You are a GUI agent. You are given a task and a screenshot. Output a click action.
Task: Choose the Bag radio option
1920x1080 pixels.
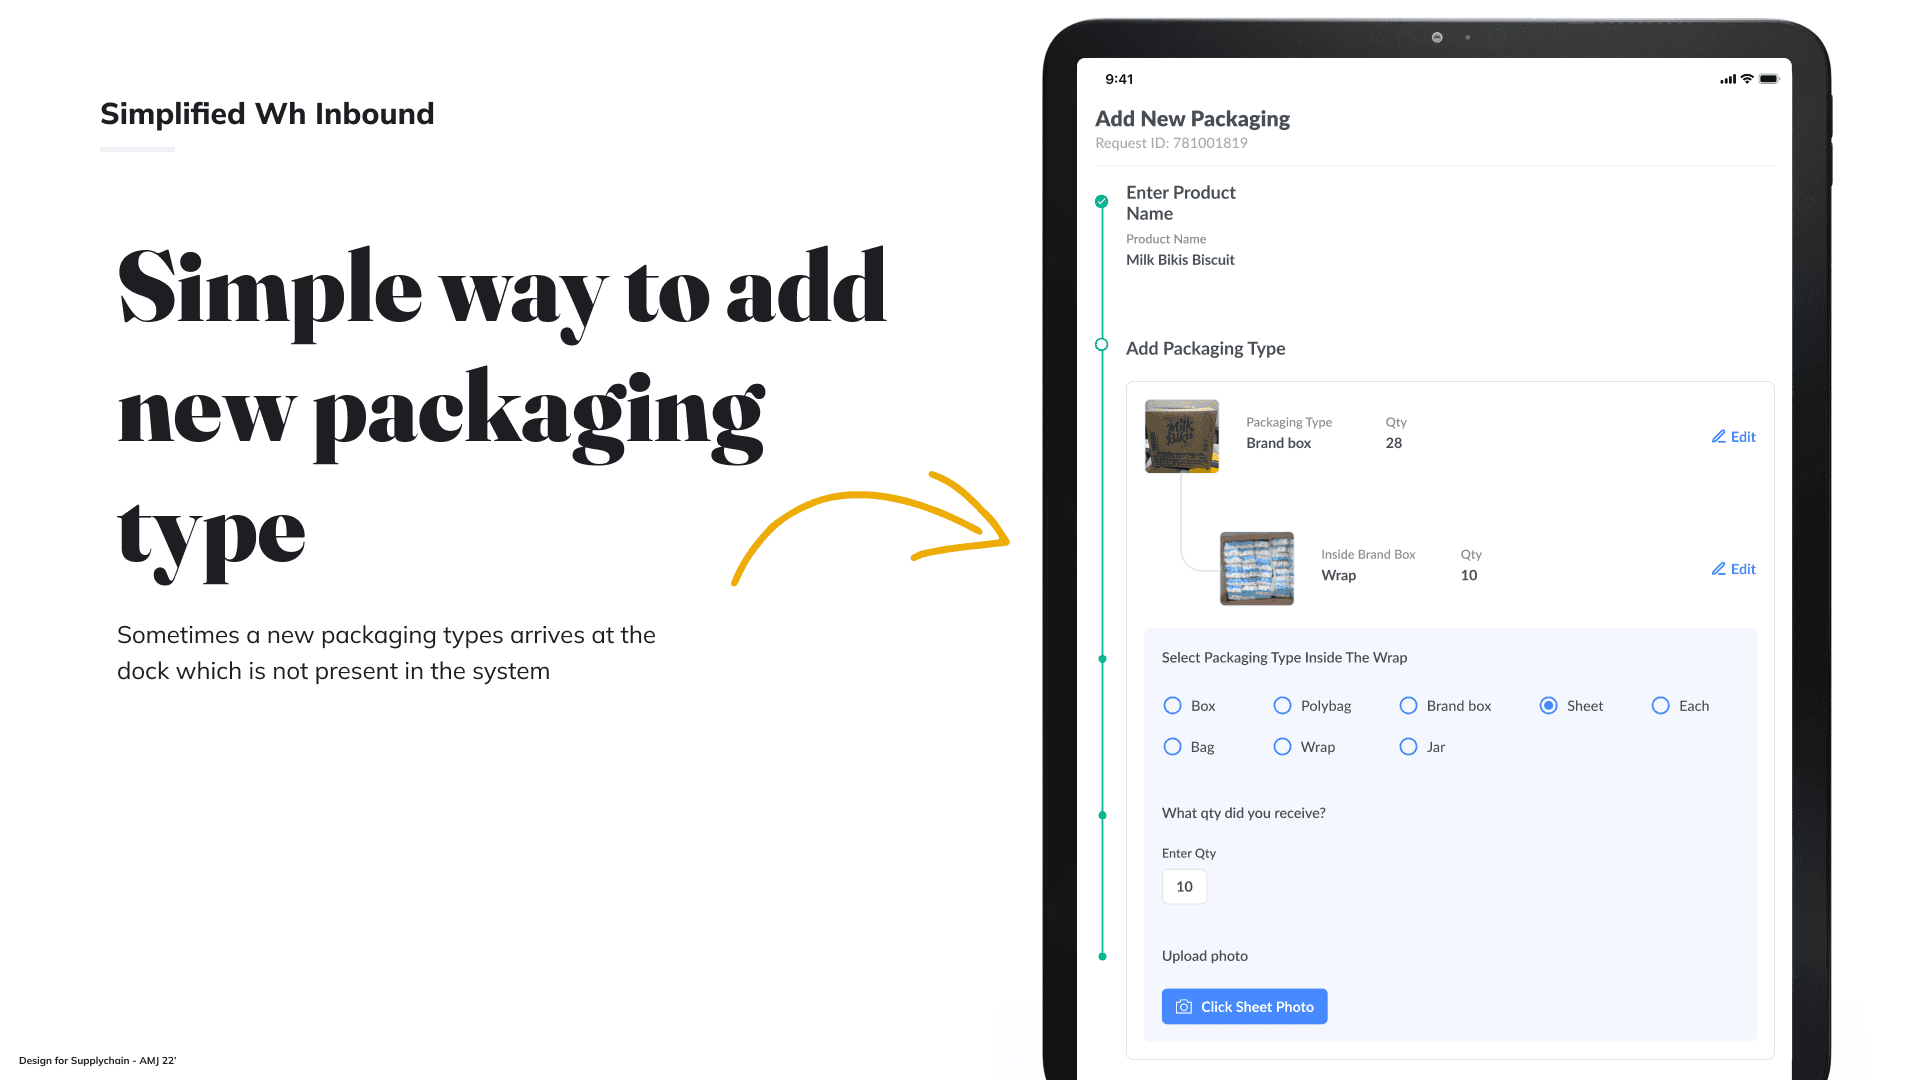click(1172, 747)
